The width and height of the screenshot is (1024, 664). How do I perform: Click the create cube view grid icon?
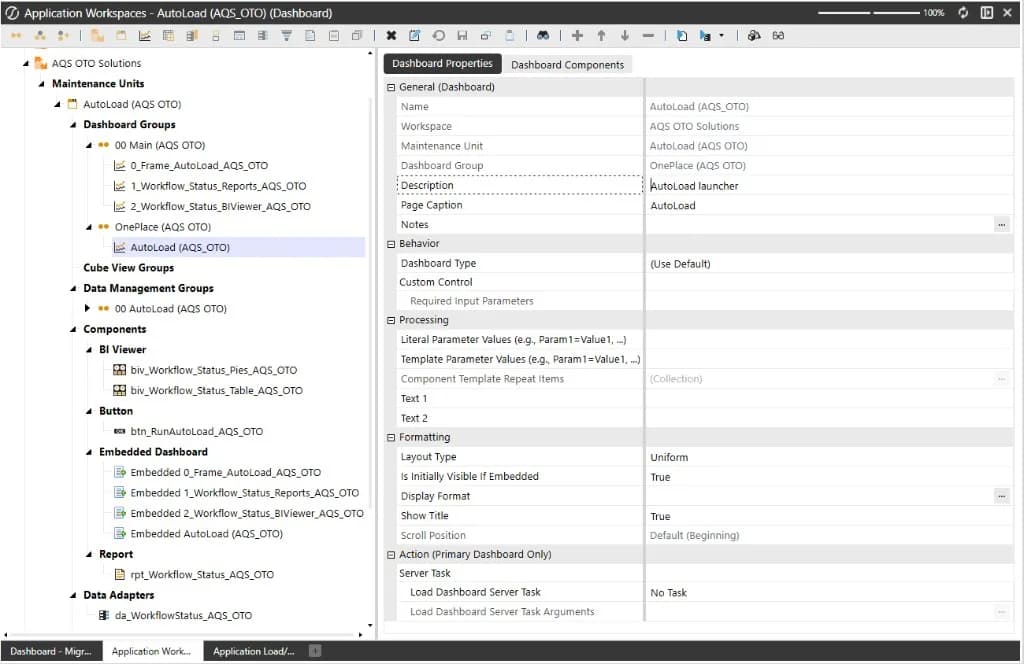(168, 36)
